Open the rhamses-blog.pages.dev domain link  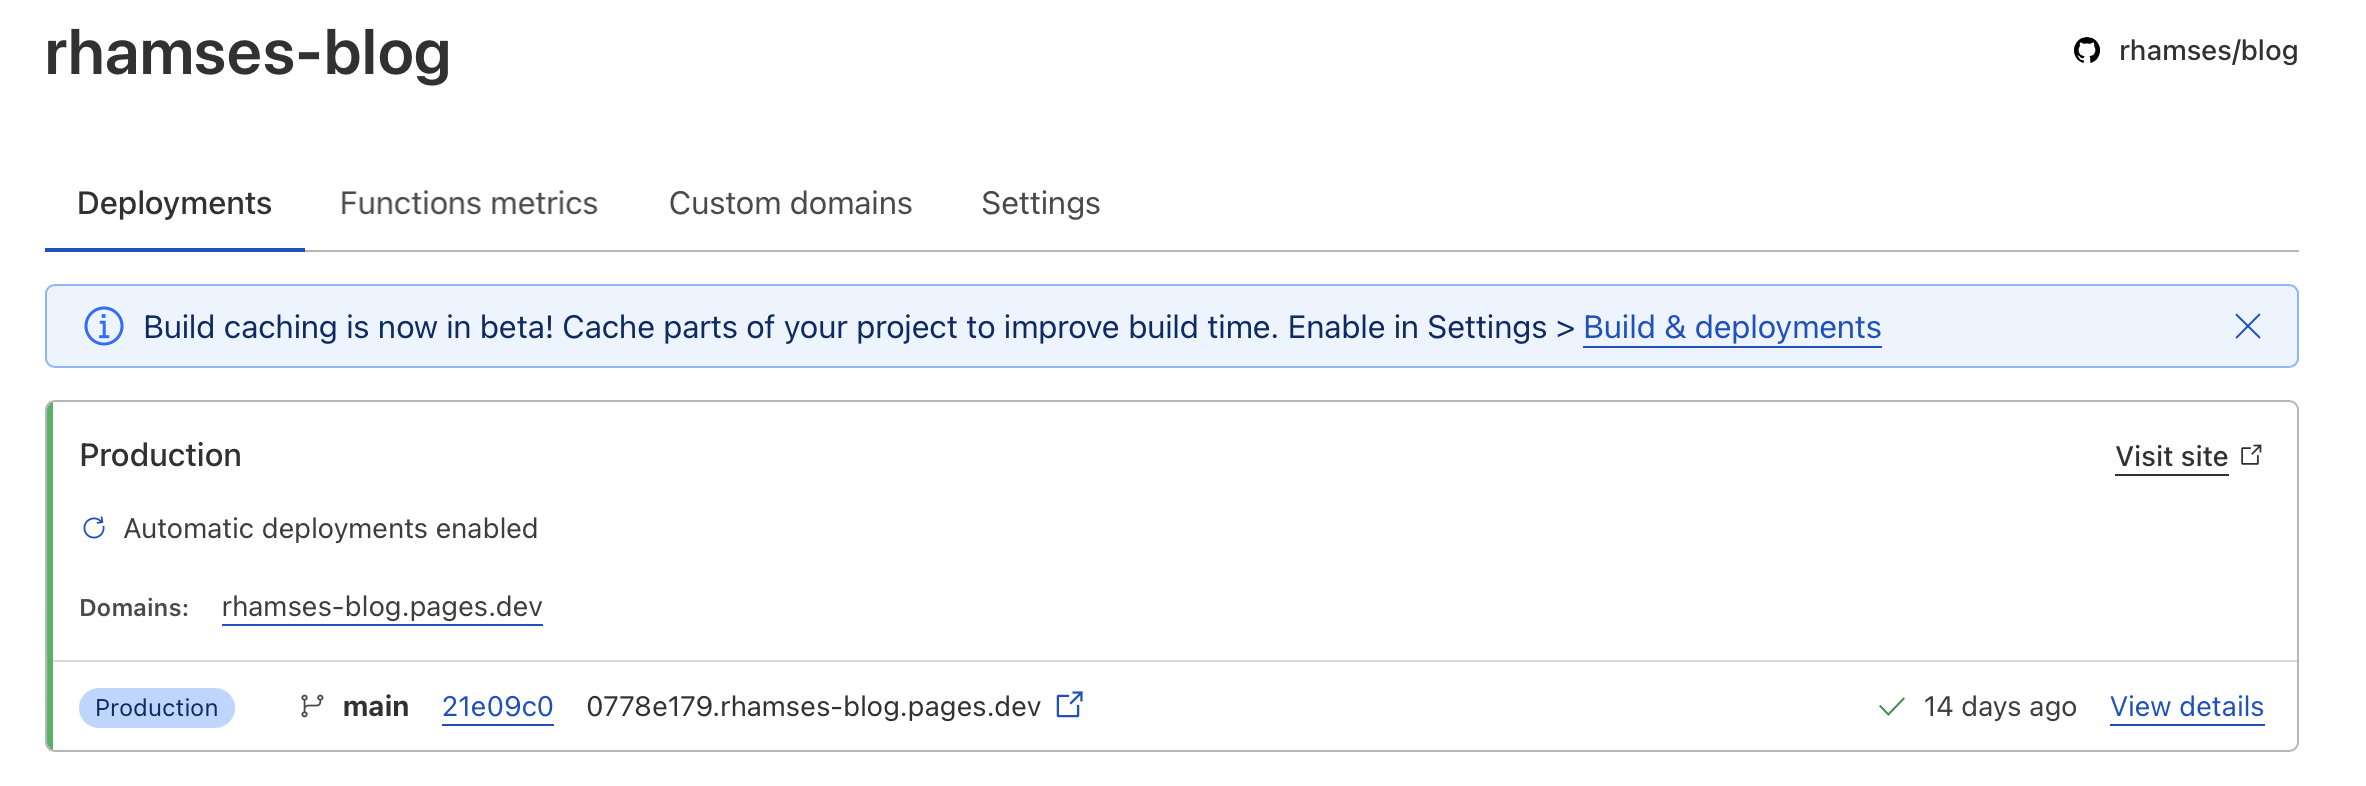click(x=382, y=607)
